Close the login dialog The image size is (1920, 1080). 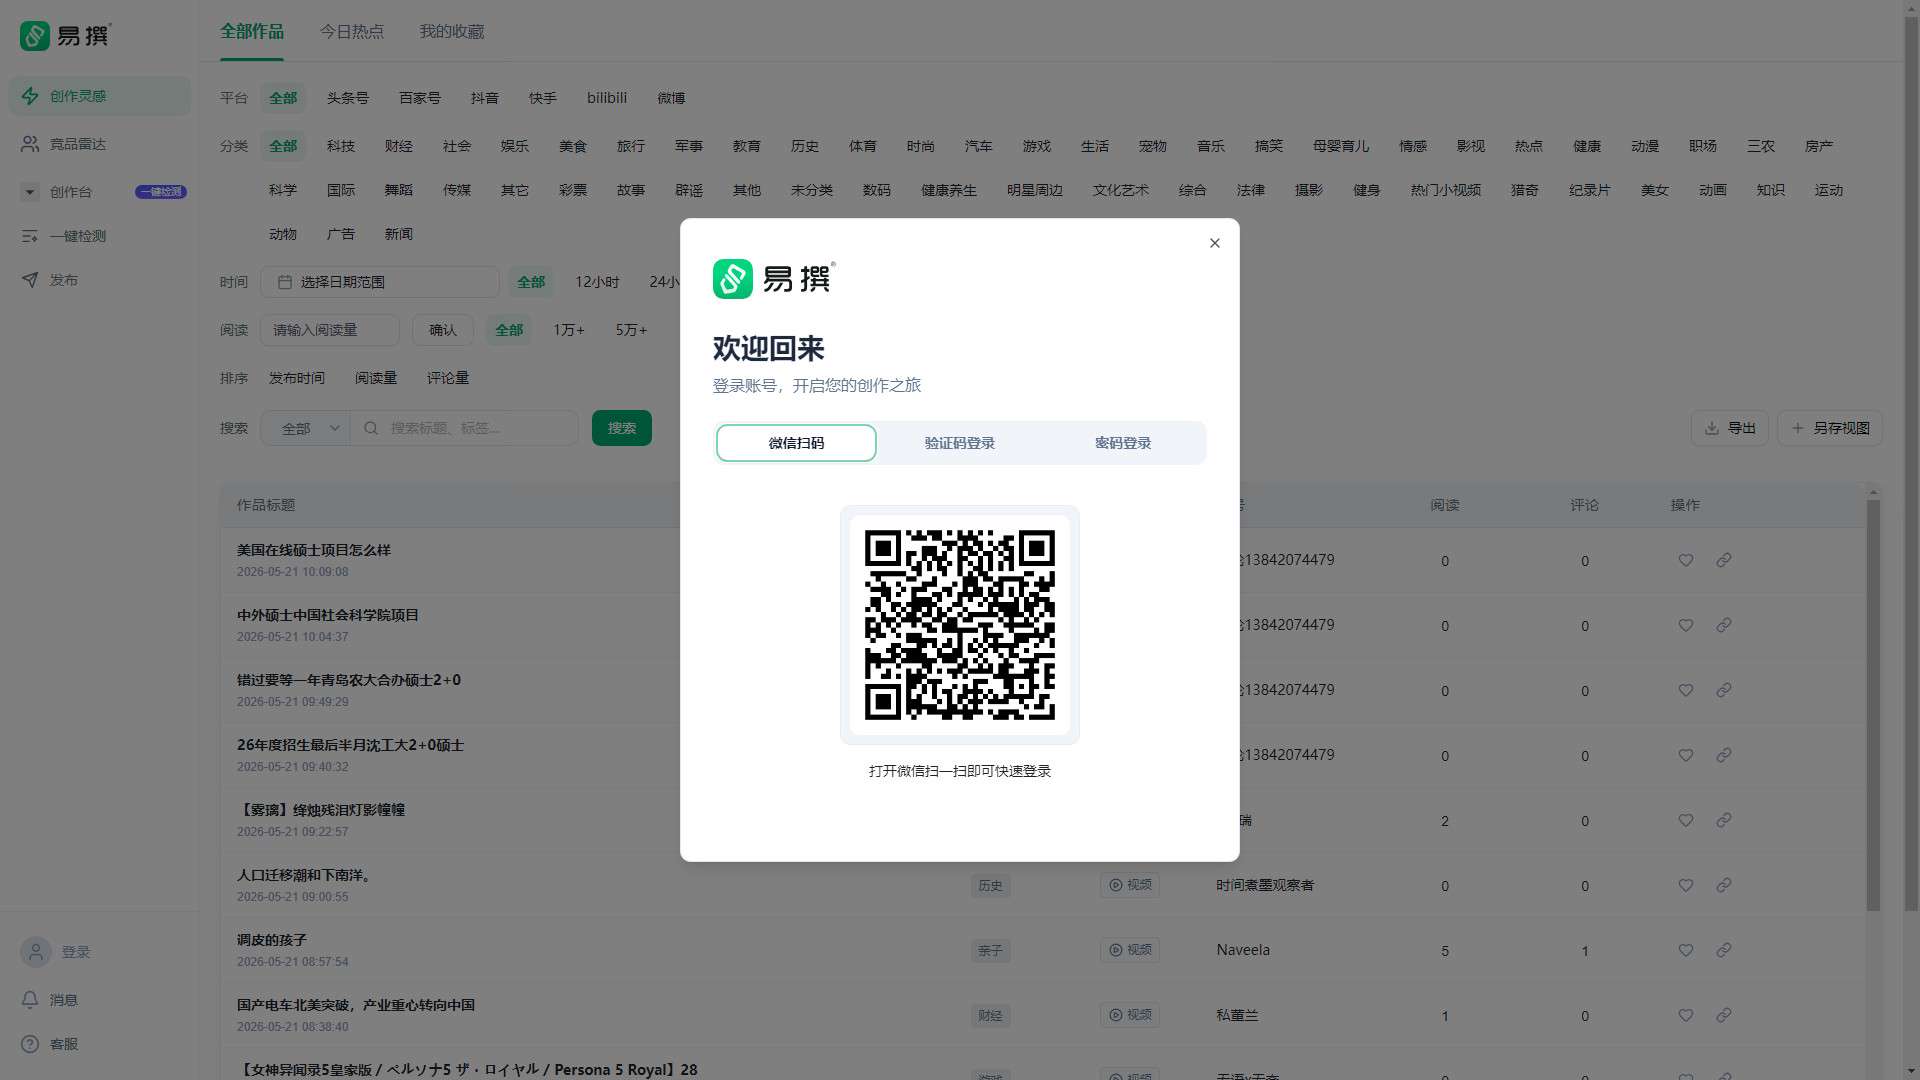pyautogui.click(x=1214, y=243)
